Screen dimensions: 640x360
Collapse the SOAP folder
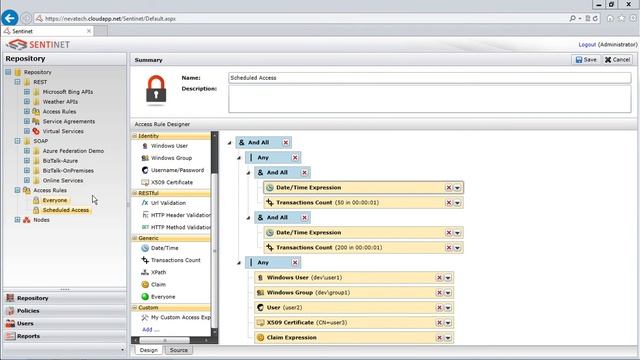coord(18,141)
